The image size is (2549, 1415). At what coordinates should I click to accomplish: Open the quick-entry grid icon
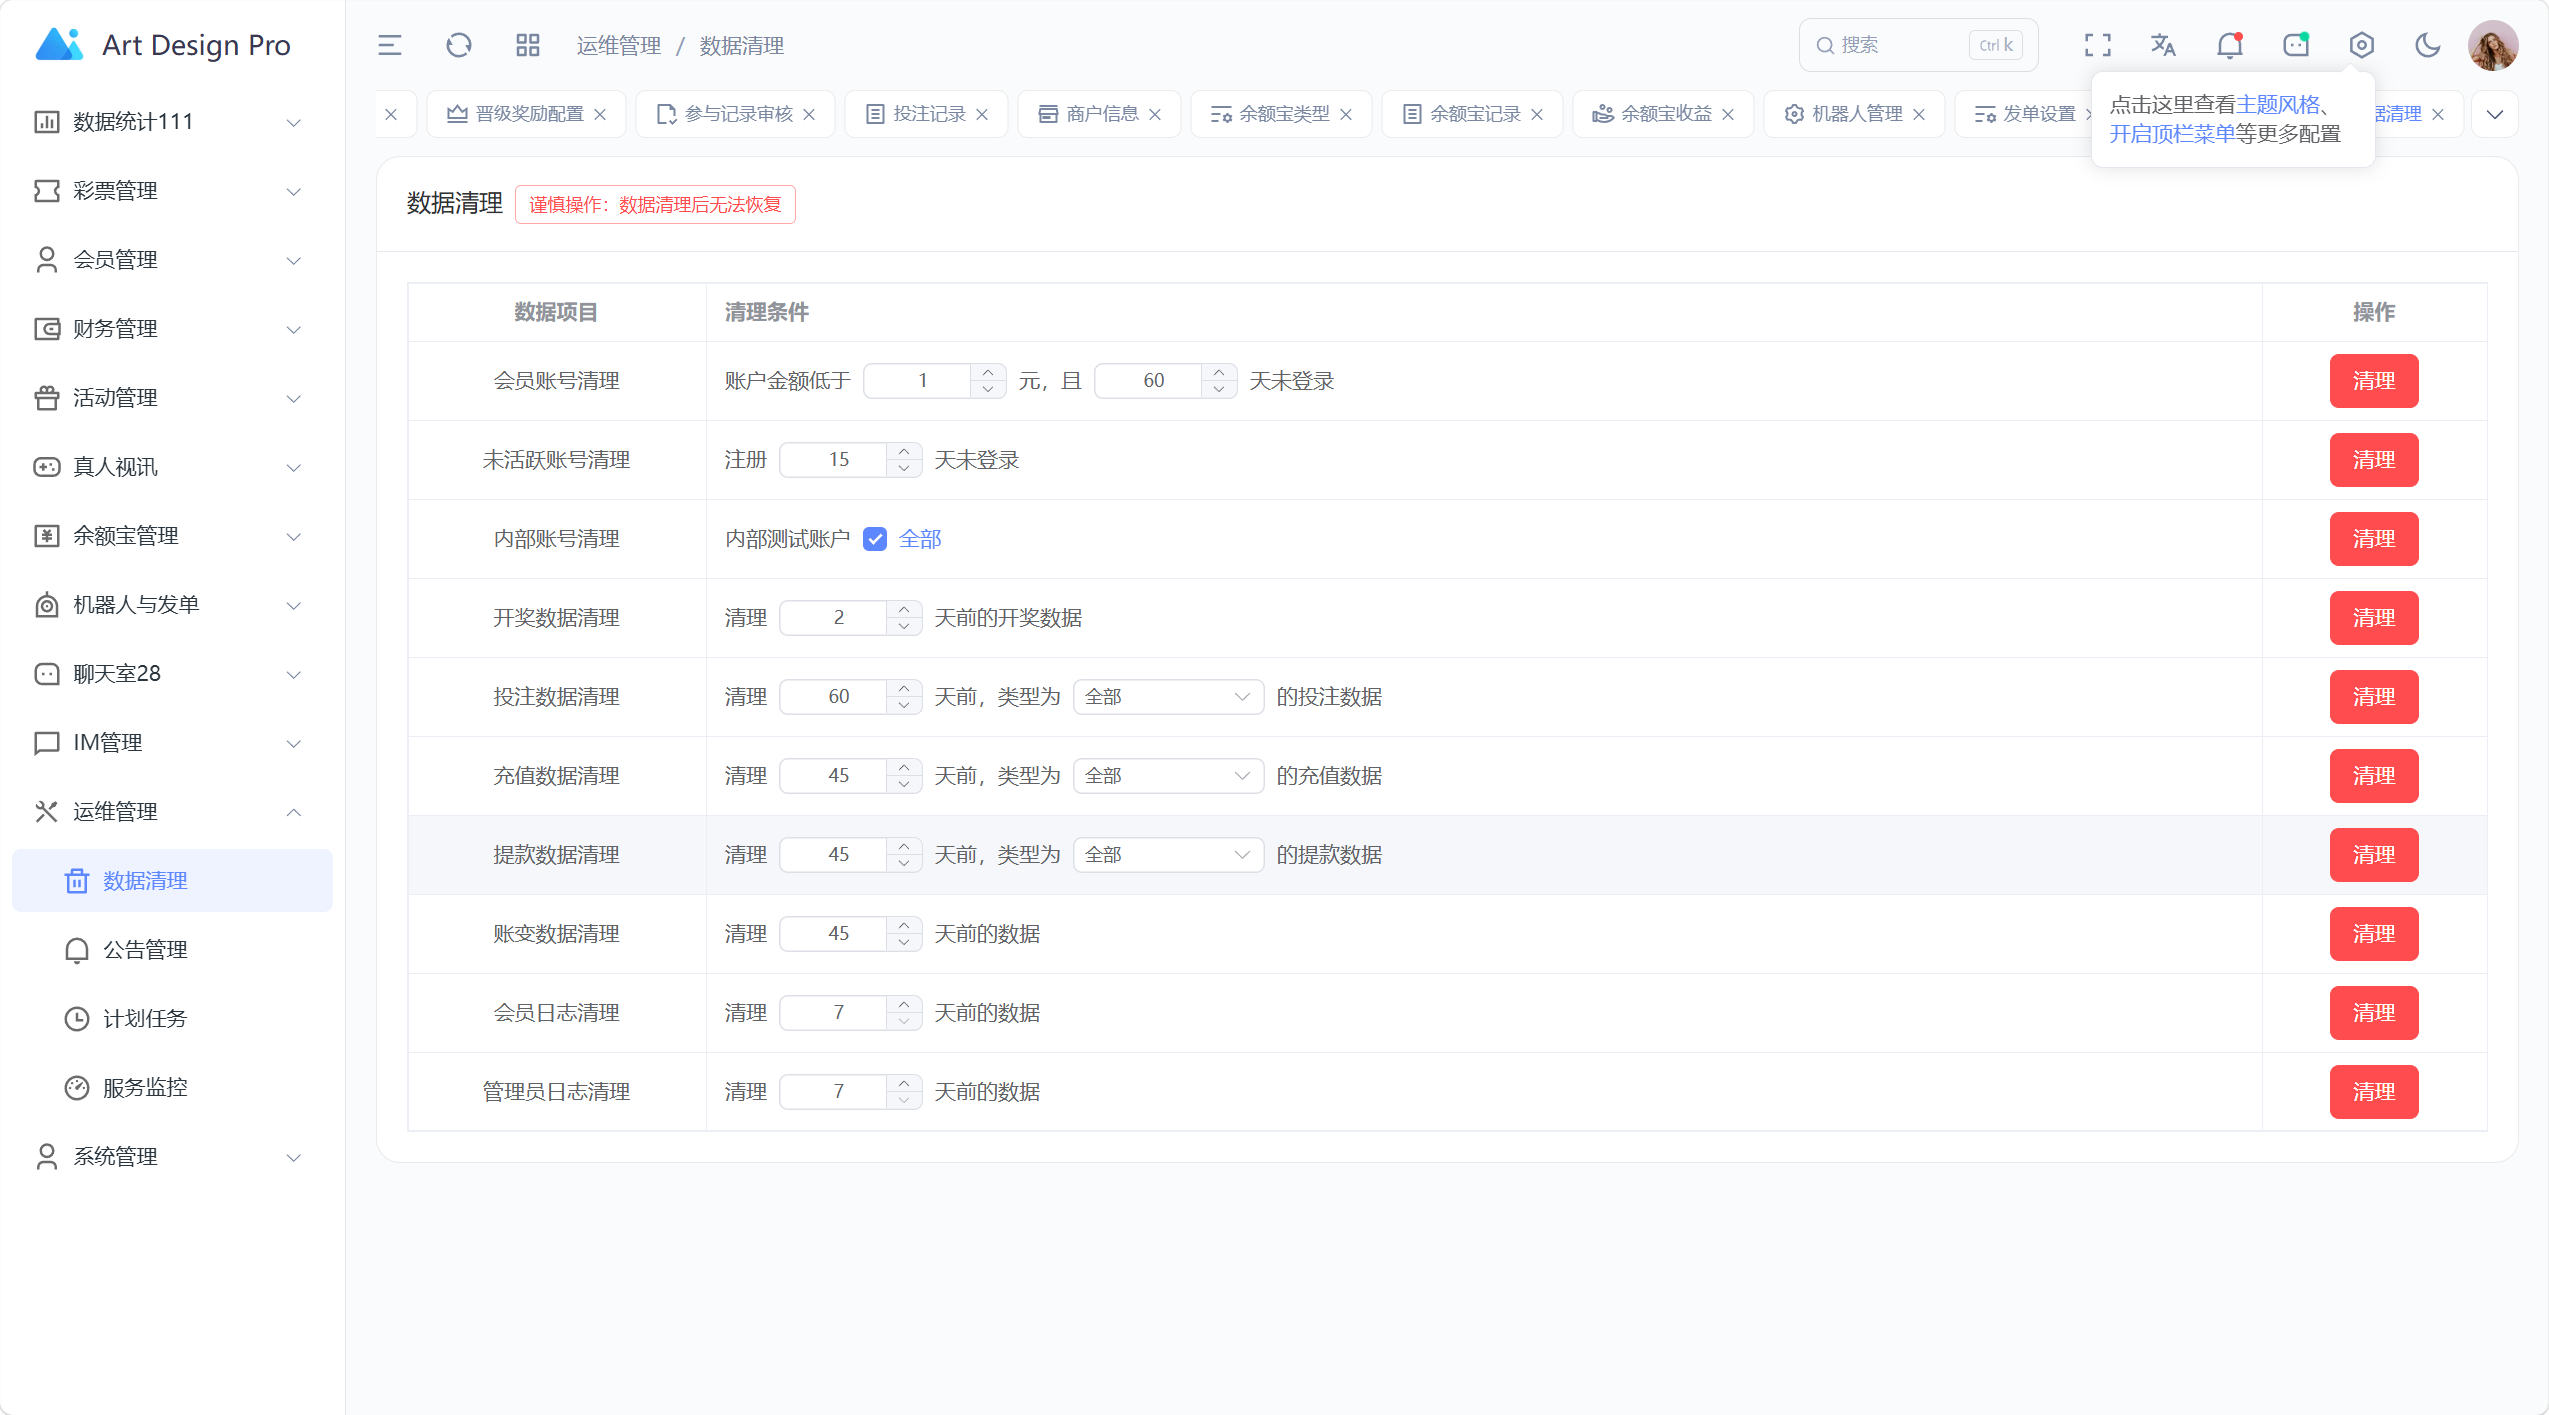pyautogui.click(x=527, y=45)
